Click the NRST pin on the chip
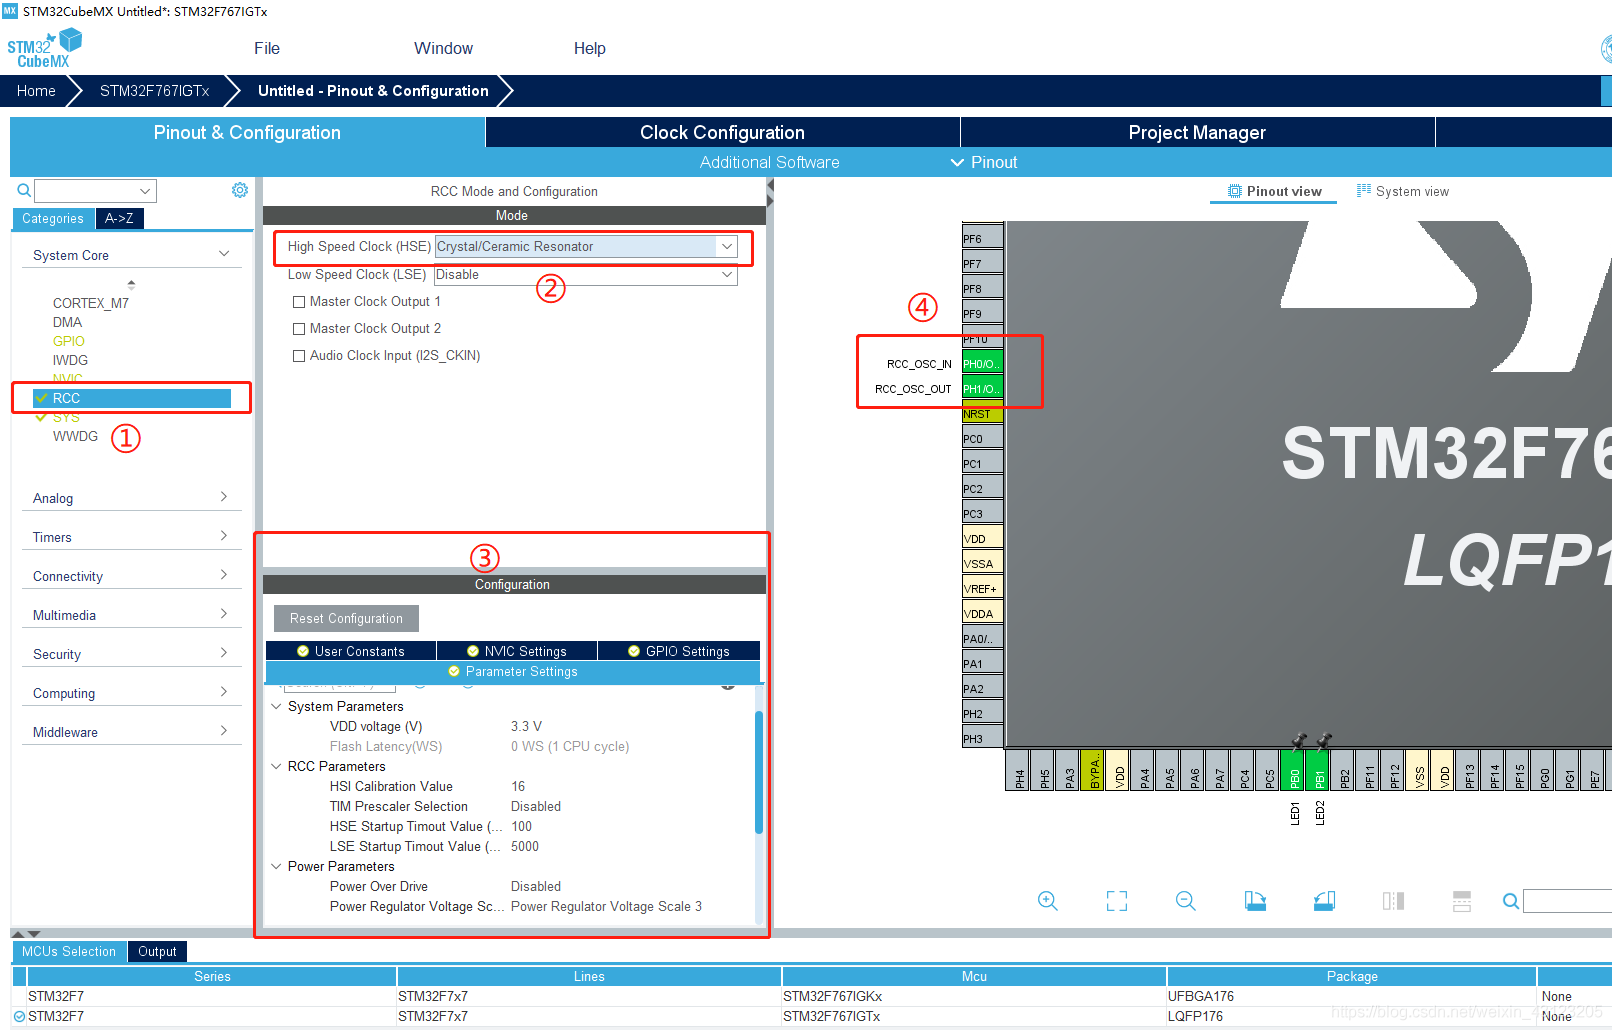Screen dimensions: 1612x1030 pyautogui.click(x=982, y=413)
